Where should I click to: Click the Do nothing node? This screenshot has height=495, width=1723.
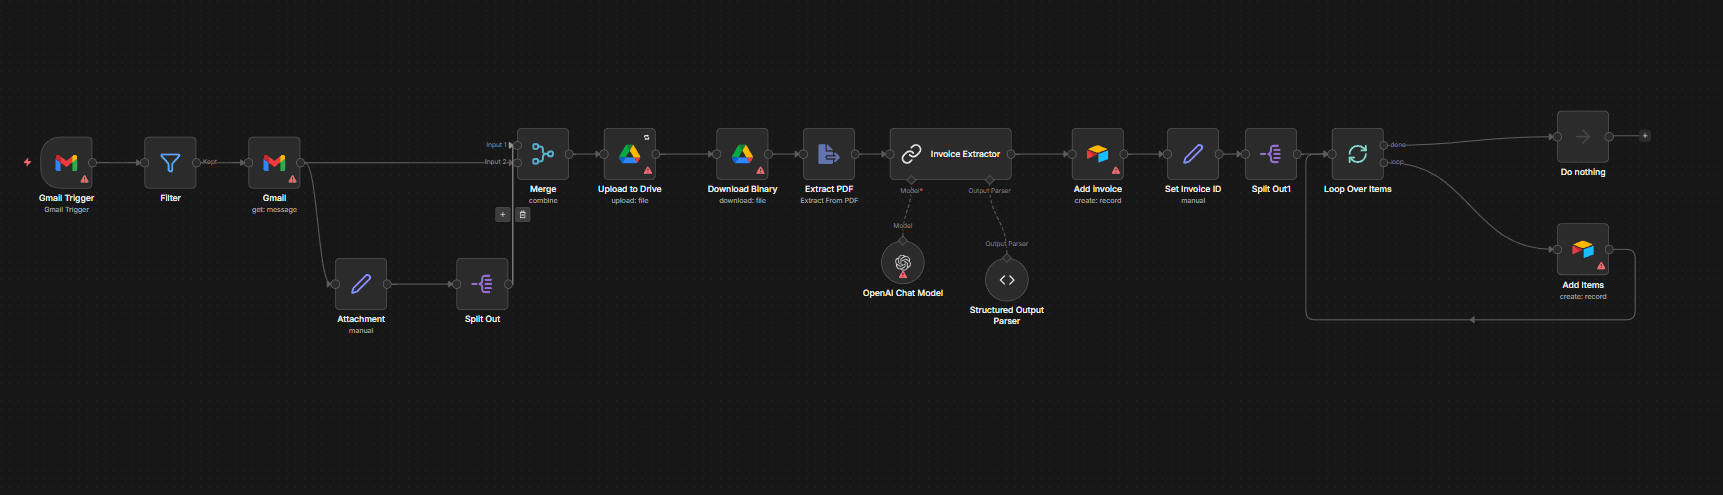coord(1583,137)
